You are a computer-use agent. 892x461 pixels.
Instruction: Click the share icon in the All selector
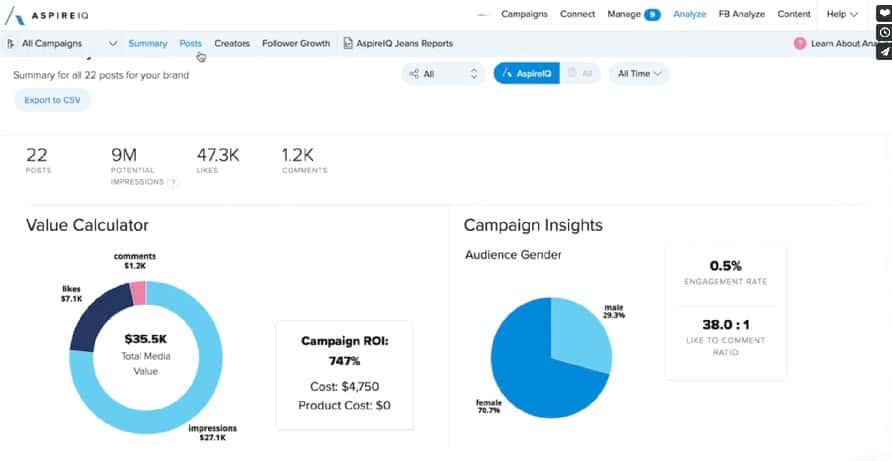tap(414, 74)
